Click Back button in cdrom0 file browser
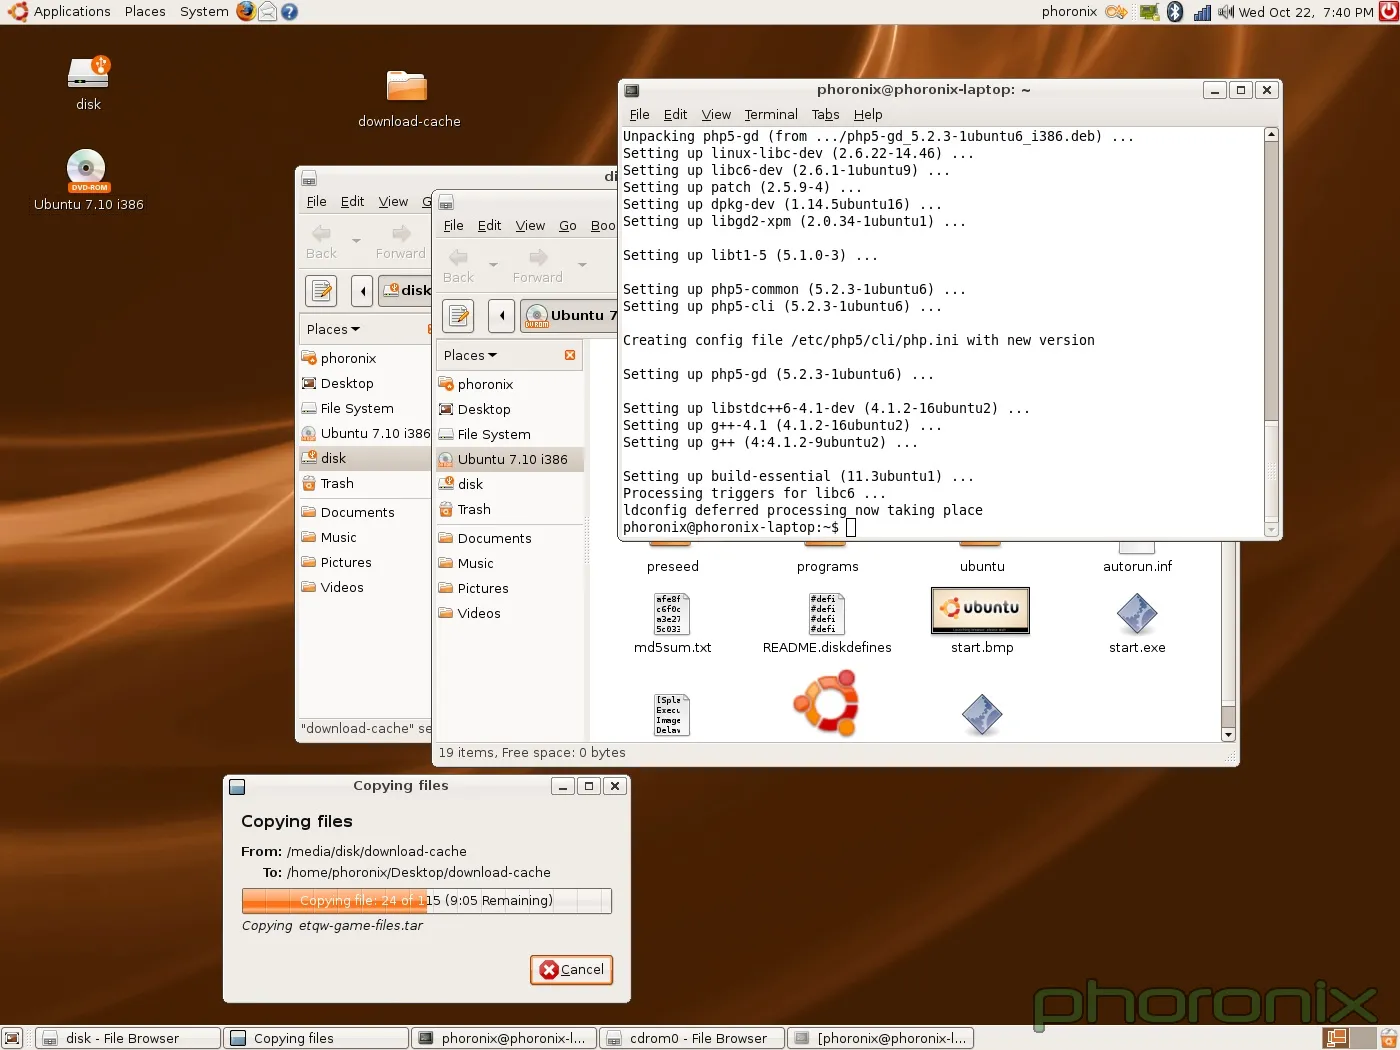This screenshot has width=1400, height=1050. coord(458,266)
